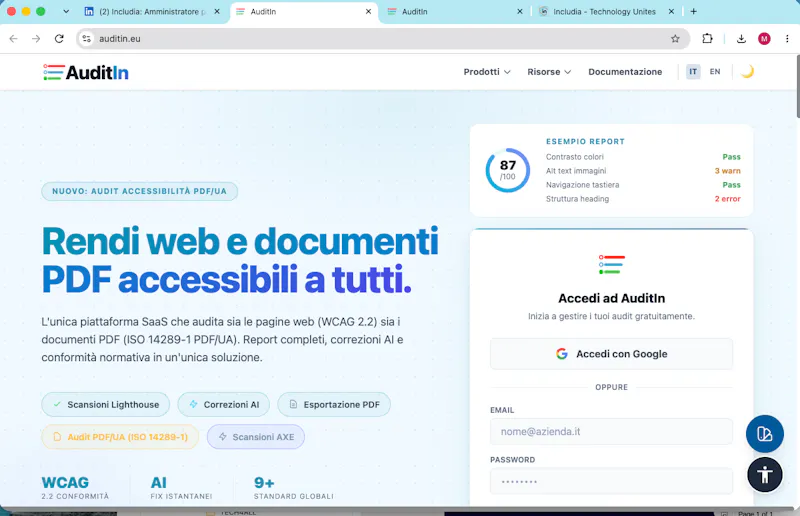Click lightning icon in Correzioni AI

click(x=193, y=404)
